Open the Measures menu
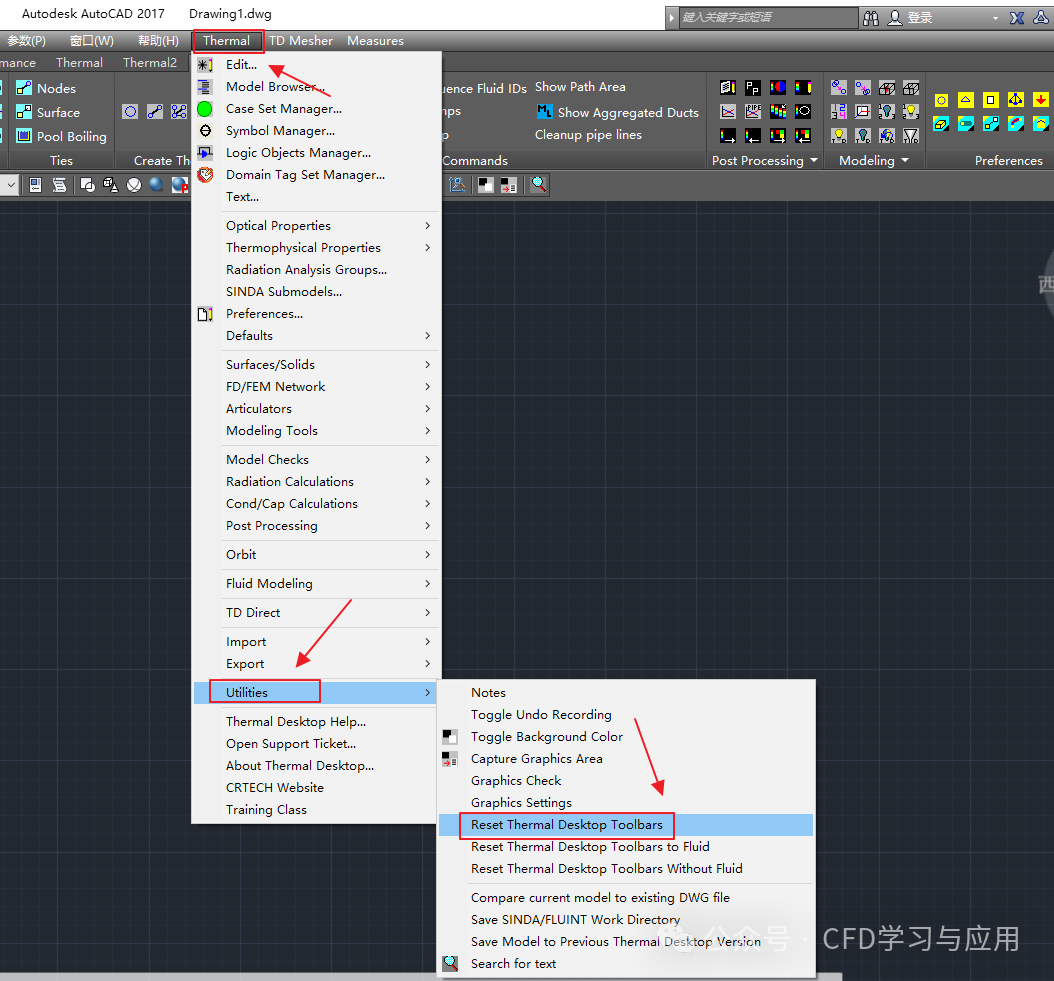 [375, 41]
